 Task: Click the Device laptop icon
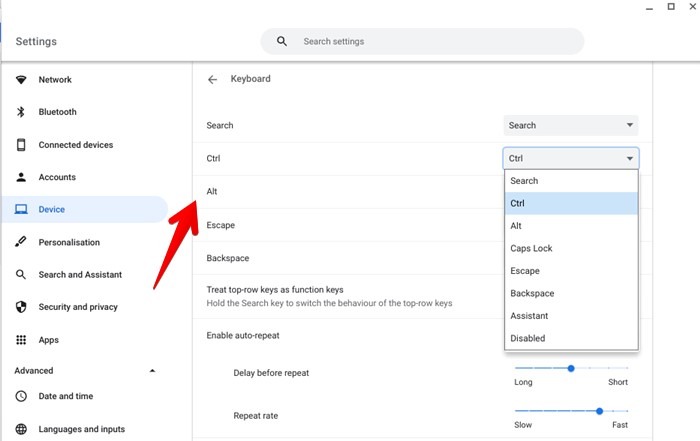(x=21, y=209)
